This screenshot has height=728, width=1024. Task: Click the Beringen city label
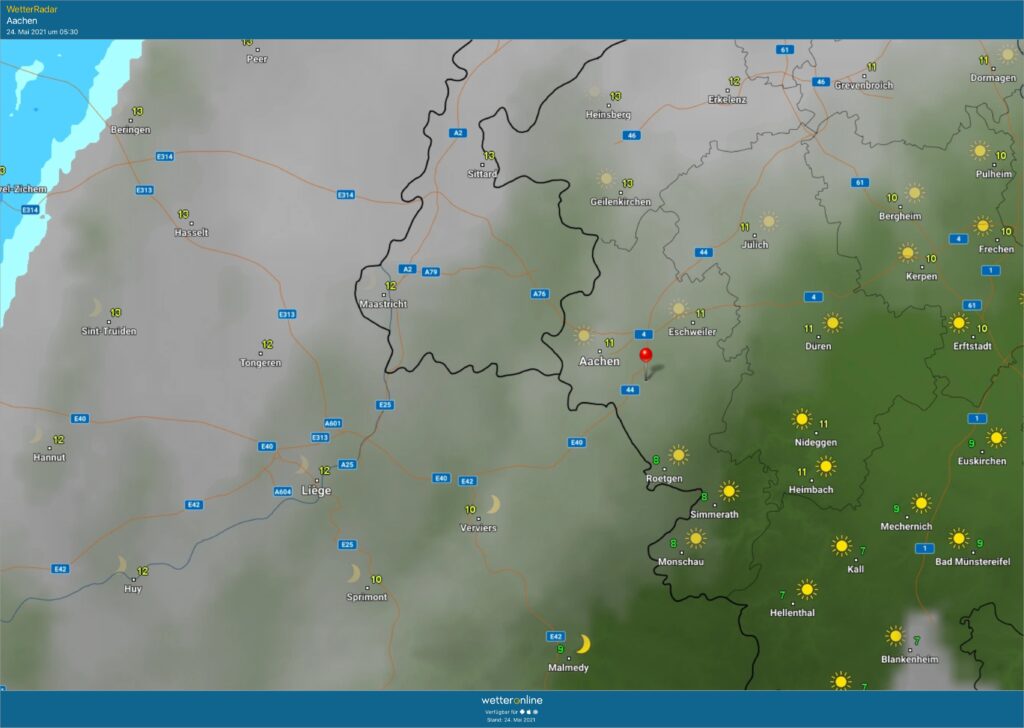click(x=130, y=129)
